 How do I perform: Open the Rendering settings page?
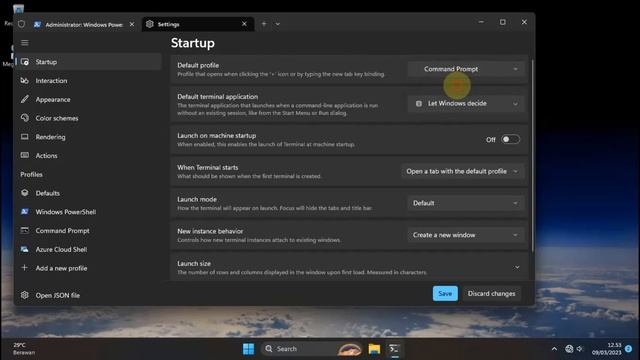[x=88, y=137]
